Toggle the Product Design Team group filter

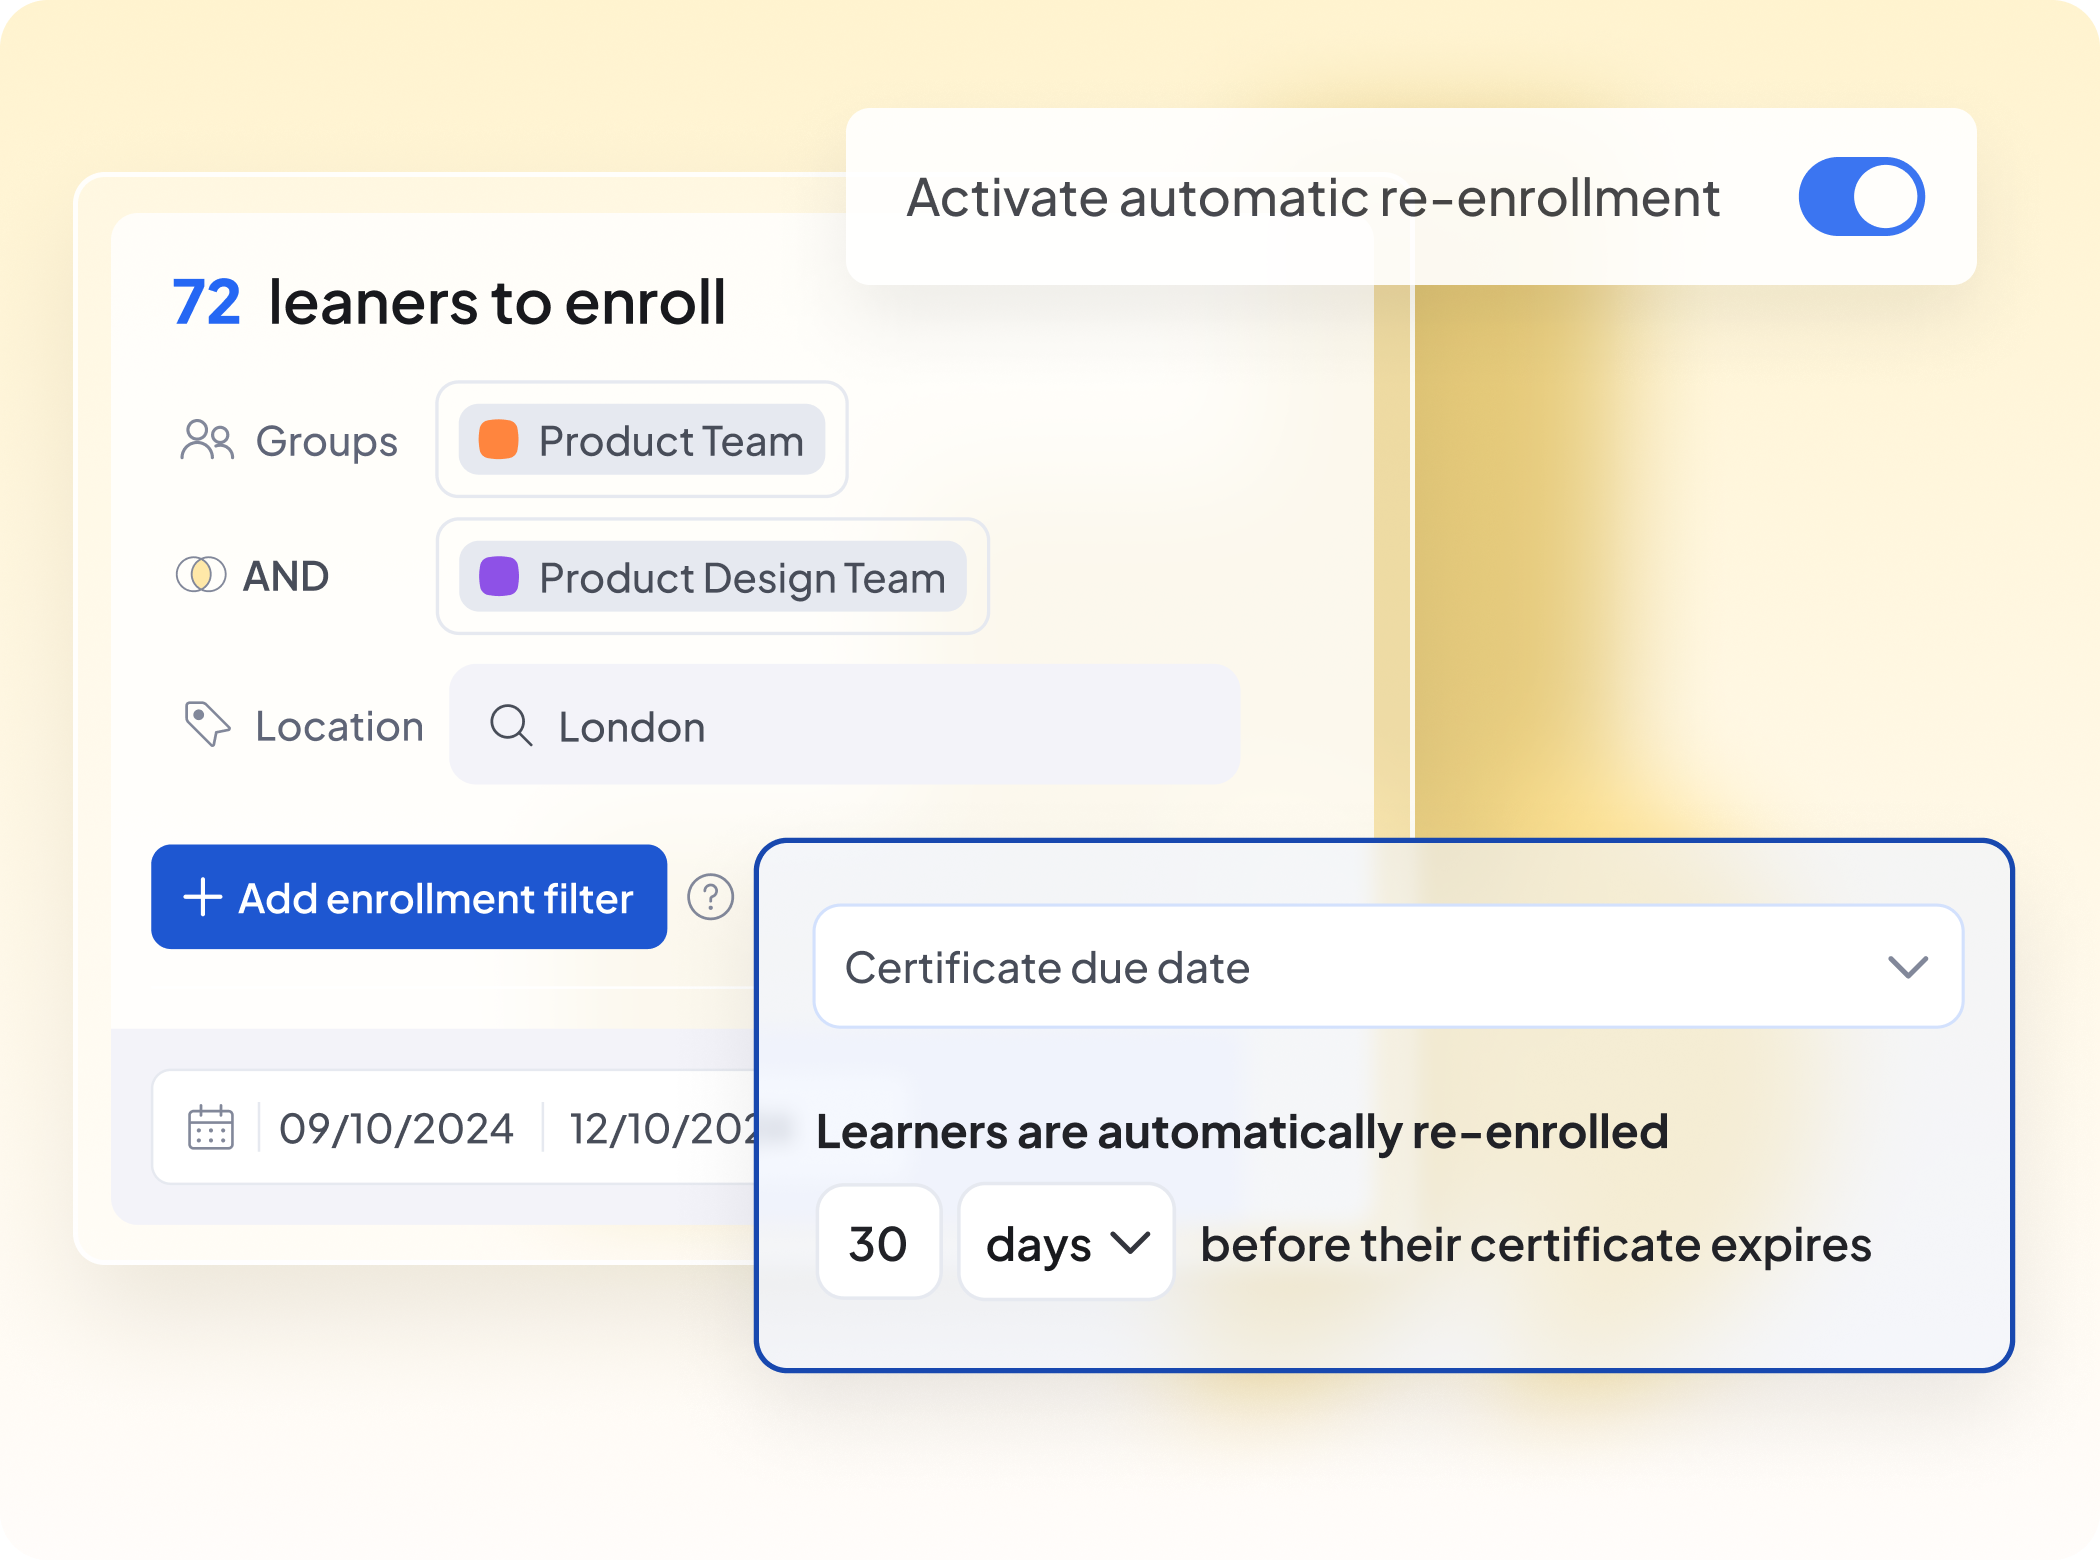click(x=711, y=577)
